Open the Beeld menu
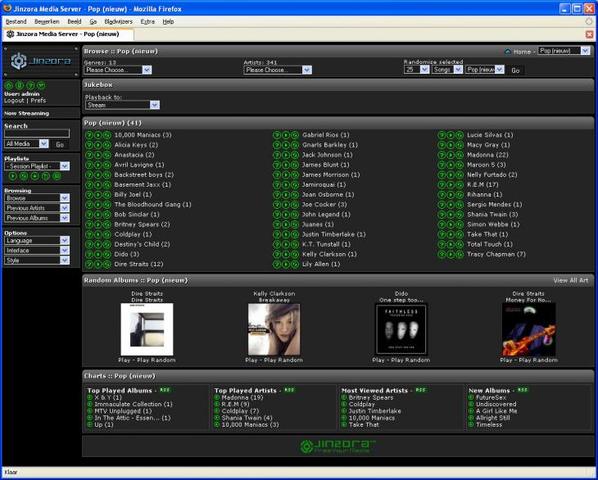Viewport: 598px width, 480px height. (x=74, y=22)
